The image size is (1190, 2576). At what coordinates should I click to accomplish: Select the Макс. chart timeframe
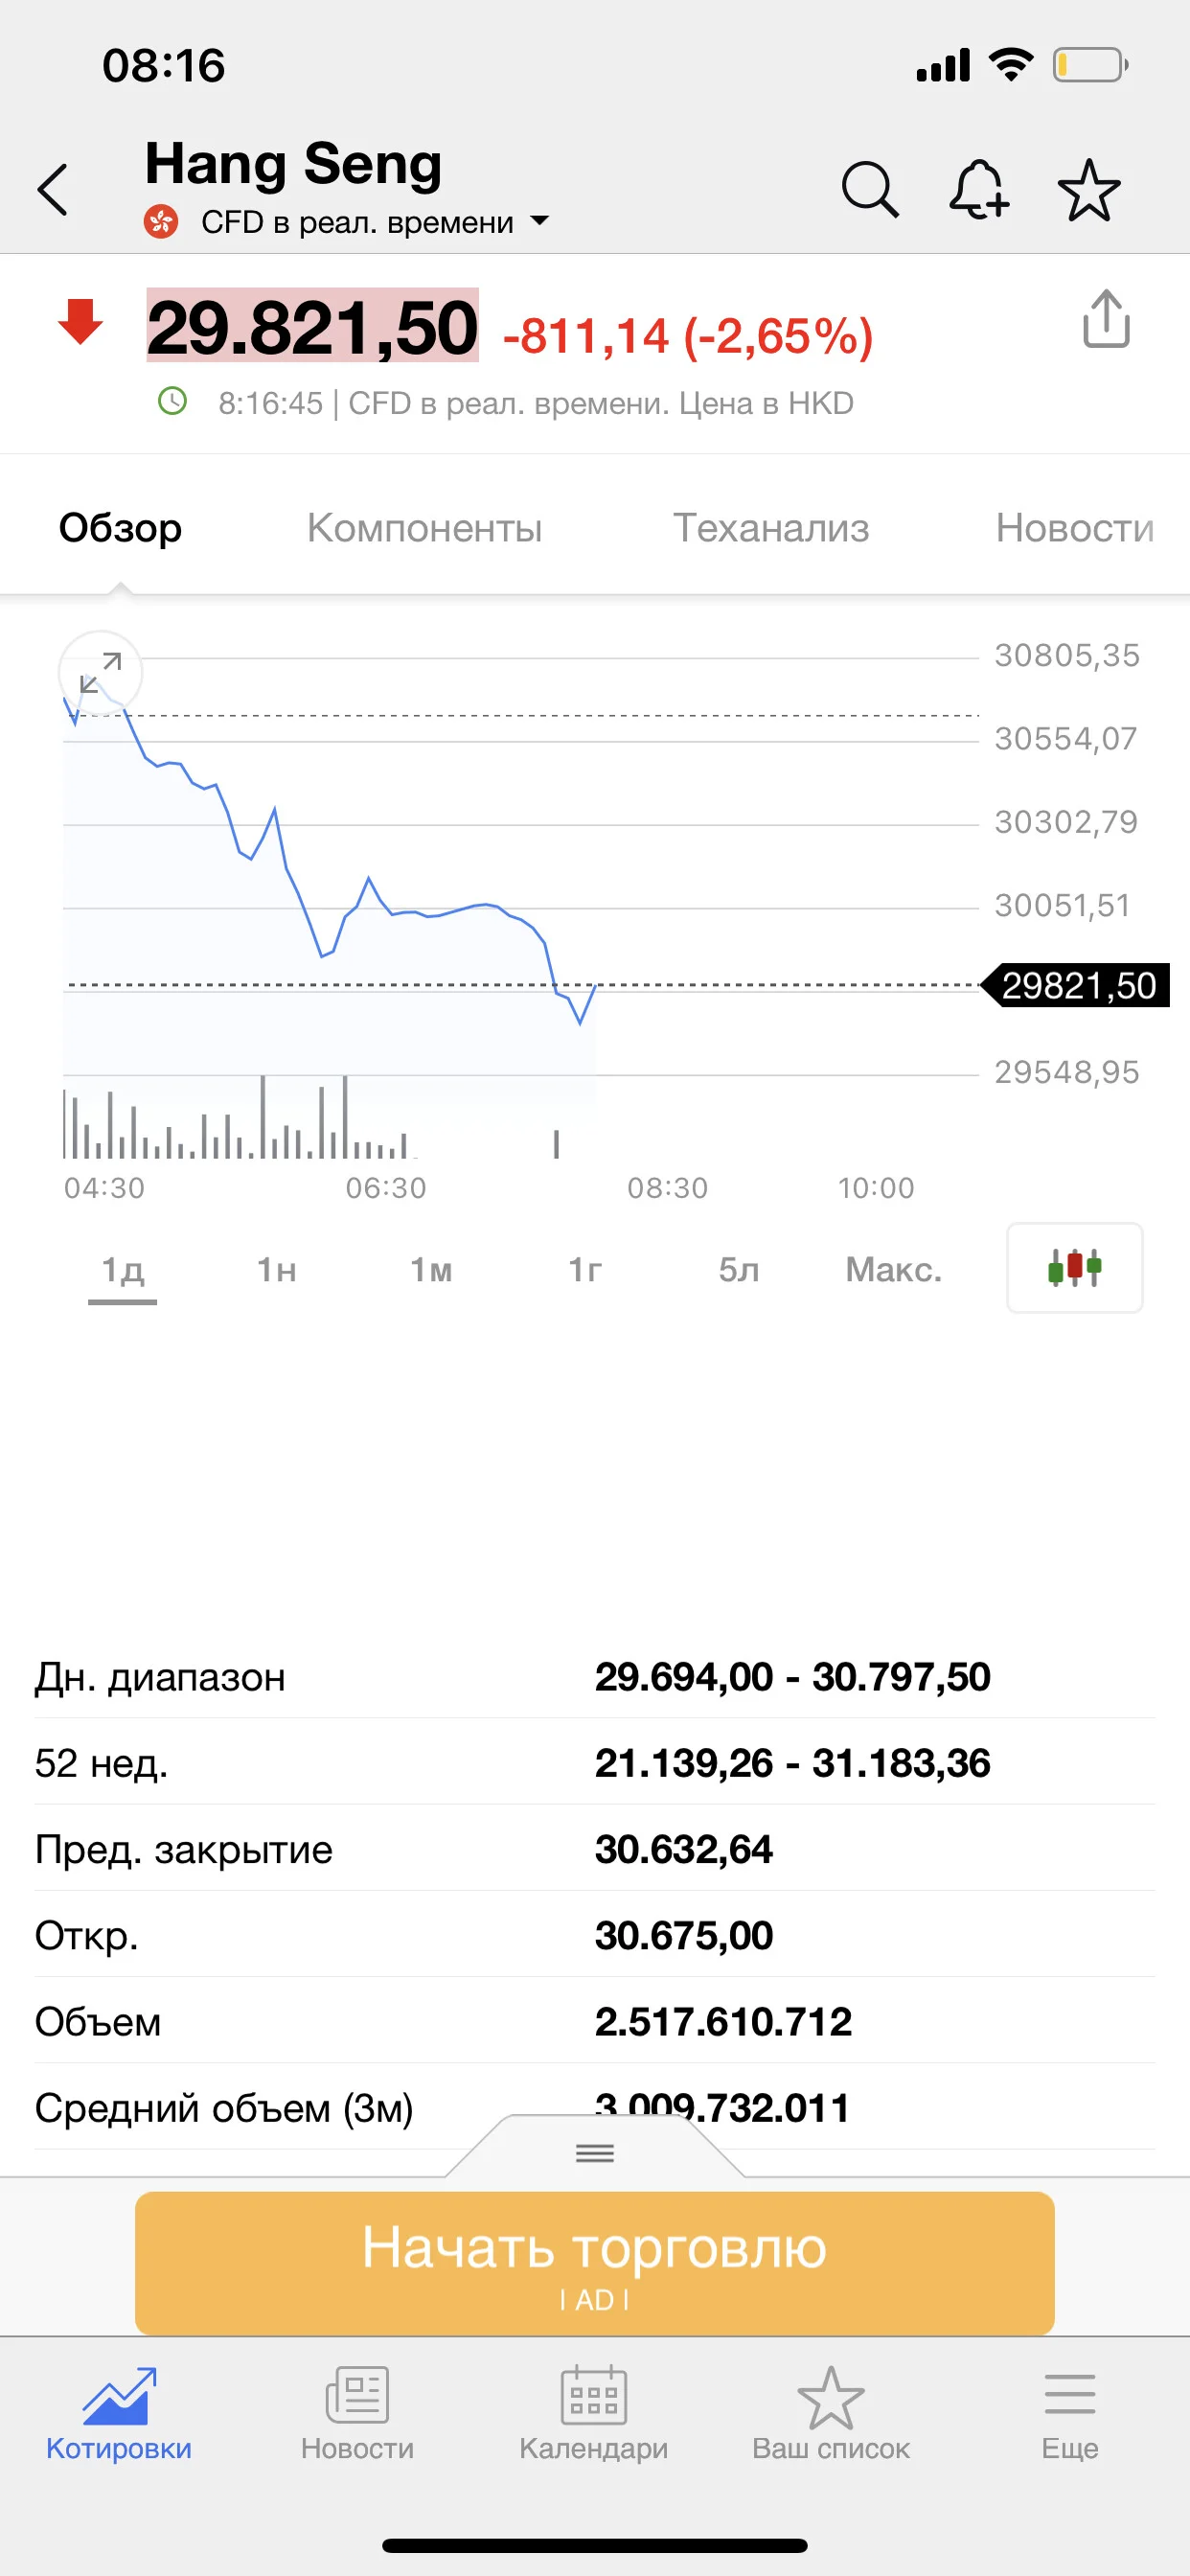893,1269
